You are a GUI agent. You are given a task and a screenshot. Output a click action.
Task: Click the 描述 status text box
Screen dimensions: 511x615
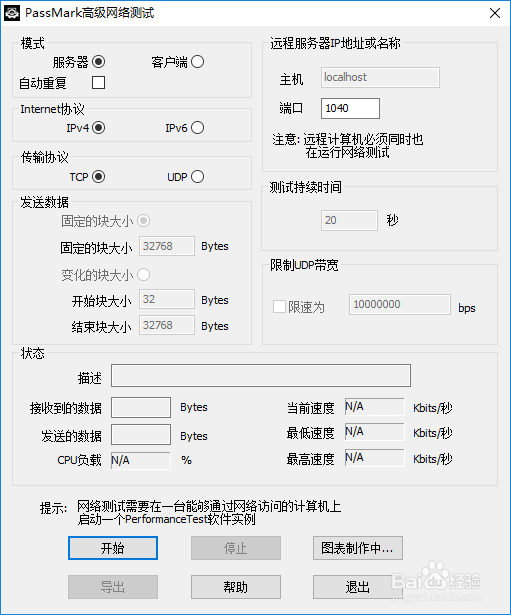click(261, 376)
